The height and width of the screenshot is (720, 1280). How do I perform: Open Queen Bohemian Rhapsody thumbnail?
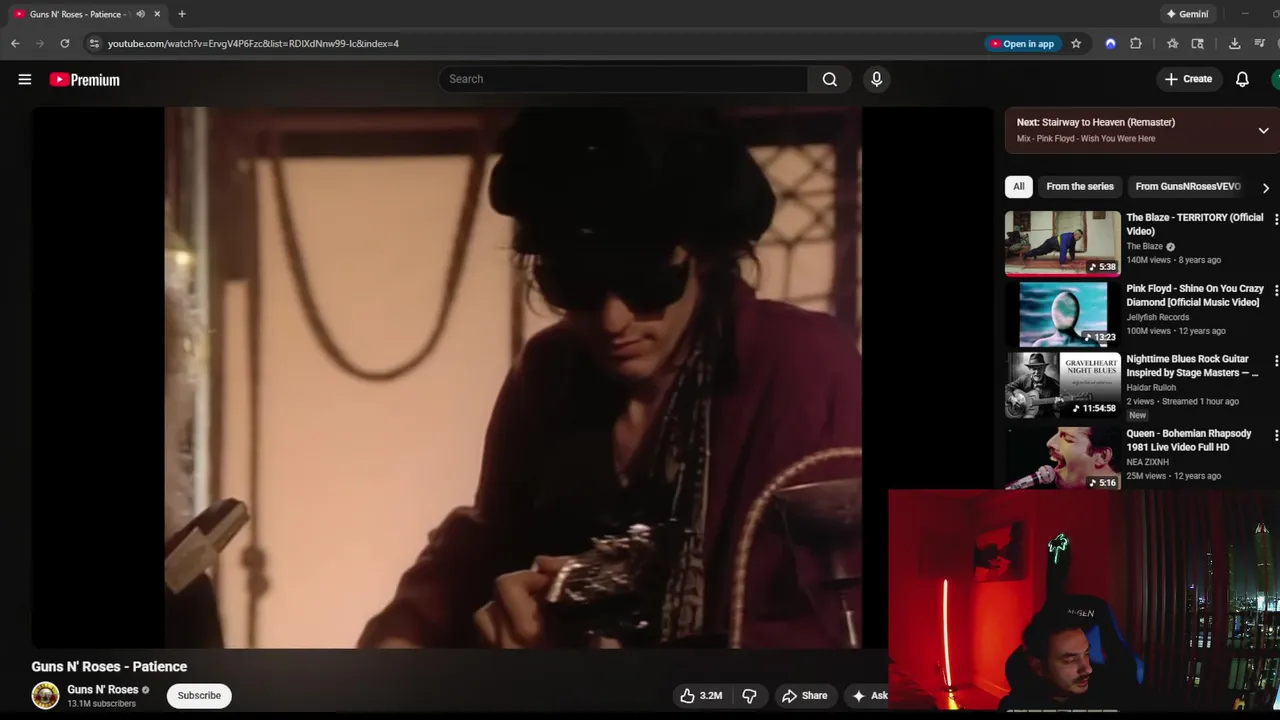click(x=1063, y=458)
